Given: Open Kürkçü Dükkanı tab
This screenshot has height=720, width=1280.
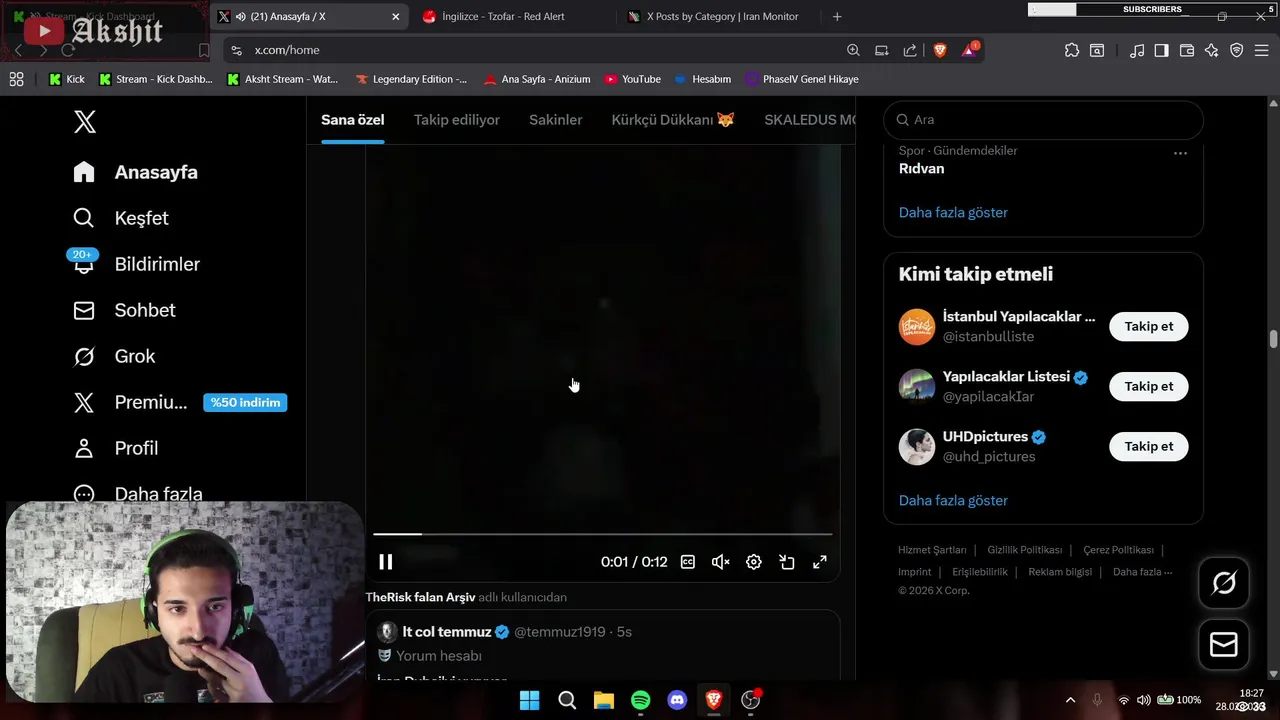Looking at the screenshot, I should coord(673,120).
